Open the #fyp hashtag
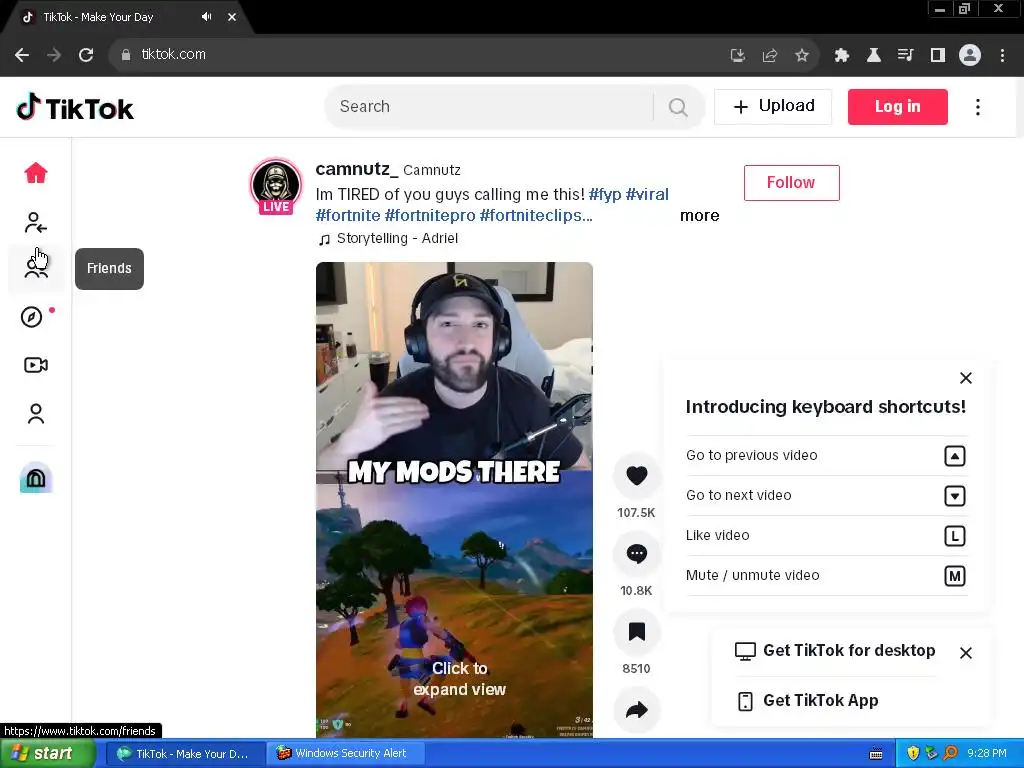 pyautogui.click(x=605, y=195)
